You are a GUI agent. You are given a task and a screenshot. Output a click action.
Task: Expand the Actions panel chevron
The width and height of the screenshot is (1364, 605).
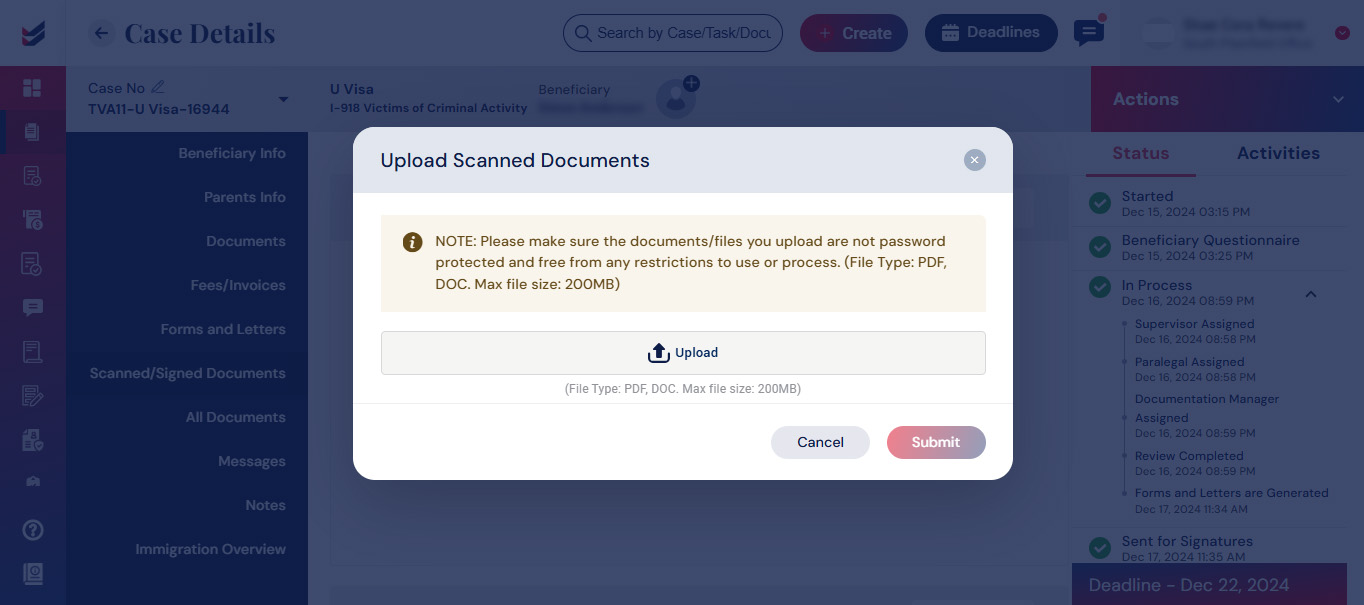pyautogui.click(x=1338, y=99)
